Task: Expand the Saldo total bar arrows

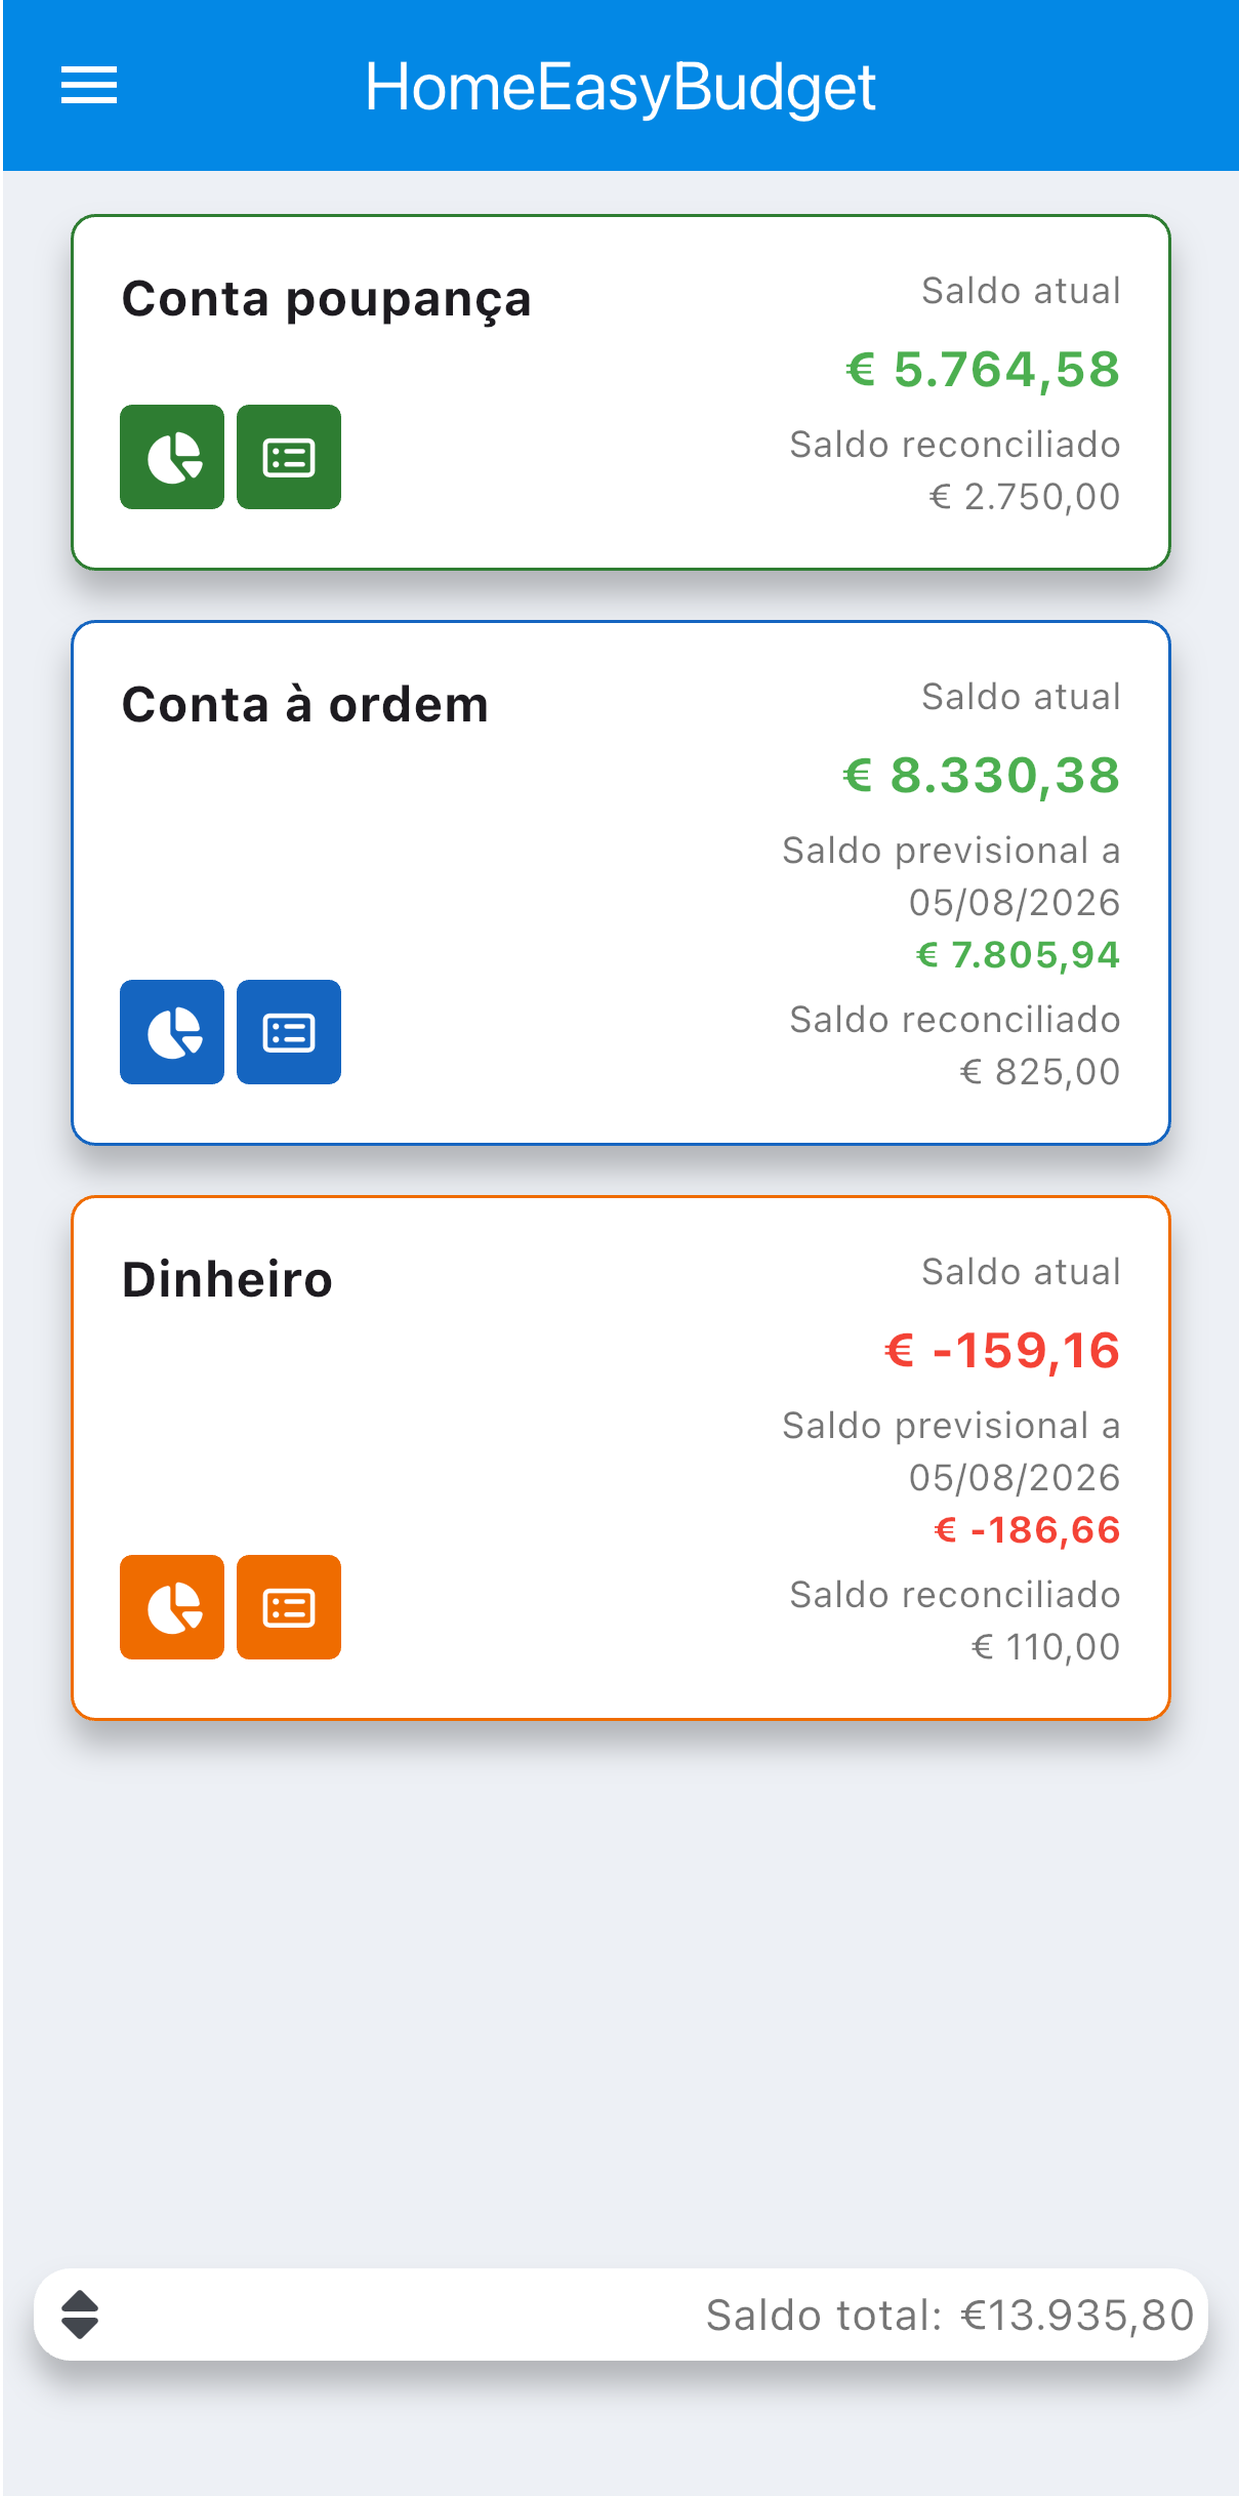Action: click(80, 2314)
